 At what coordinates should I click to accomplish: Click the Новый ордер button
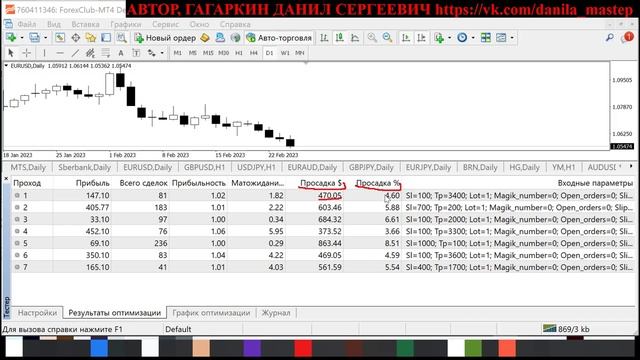point(165,38)
